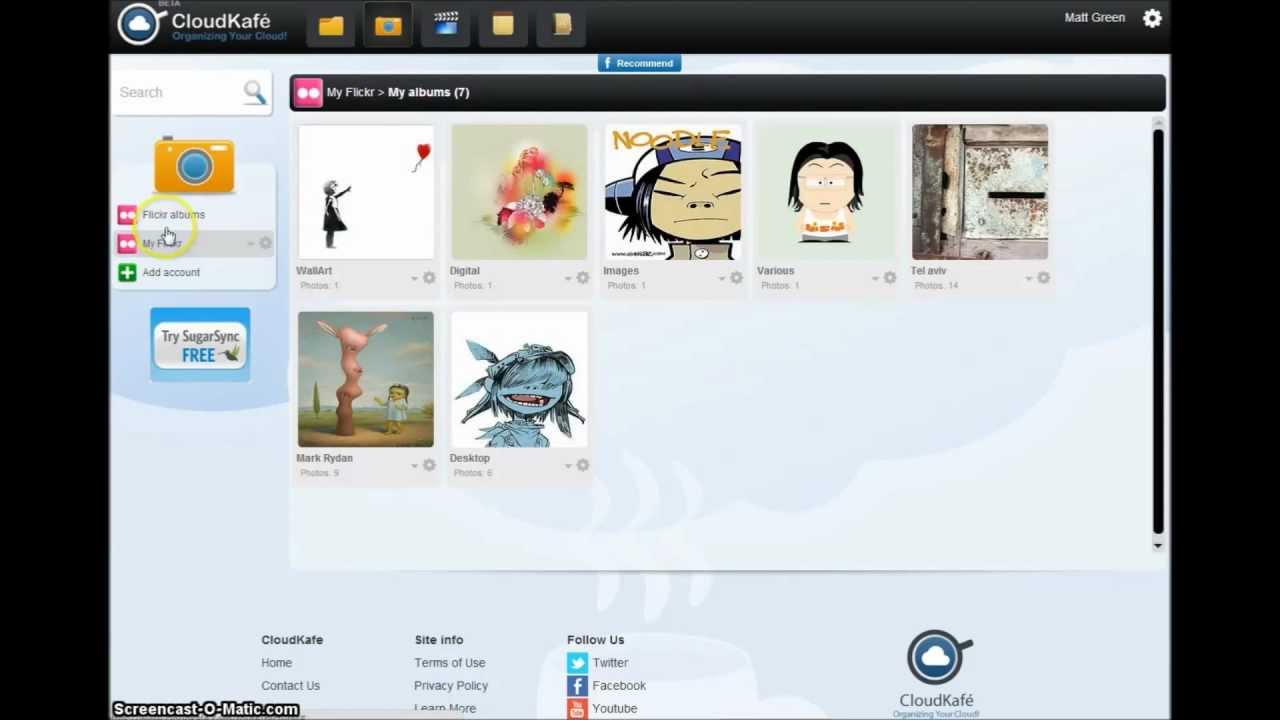
Task: Open the Terms of Use link
Action: click(449, 663)
